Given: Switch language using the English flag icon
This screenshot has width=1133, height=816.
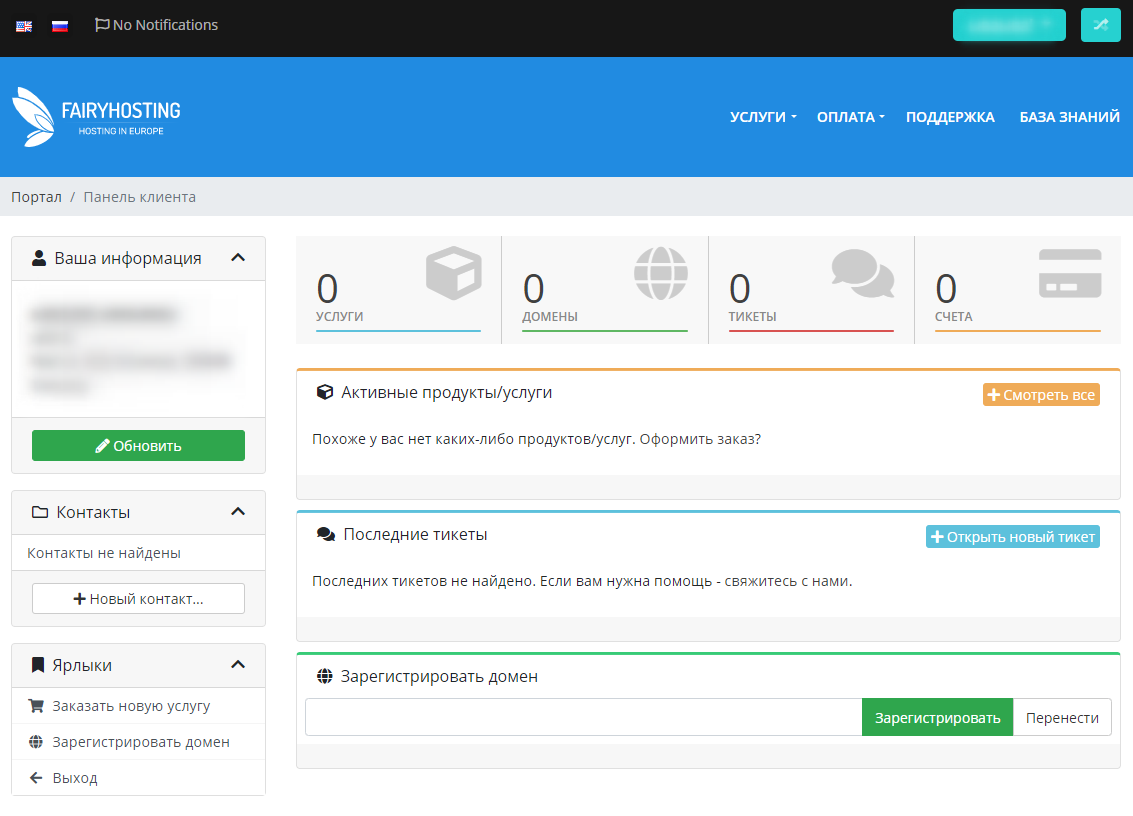Looking at the screenshot, I should point(24,26).
